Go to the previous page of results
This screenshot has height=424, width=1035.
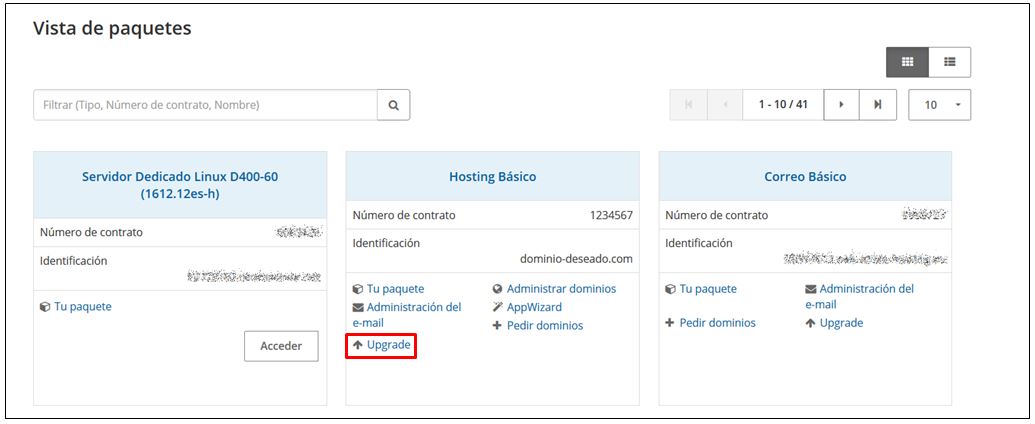click(725, 105)
